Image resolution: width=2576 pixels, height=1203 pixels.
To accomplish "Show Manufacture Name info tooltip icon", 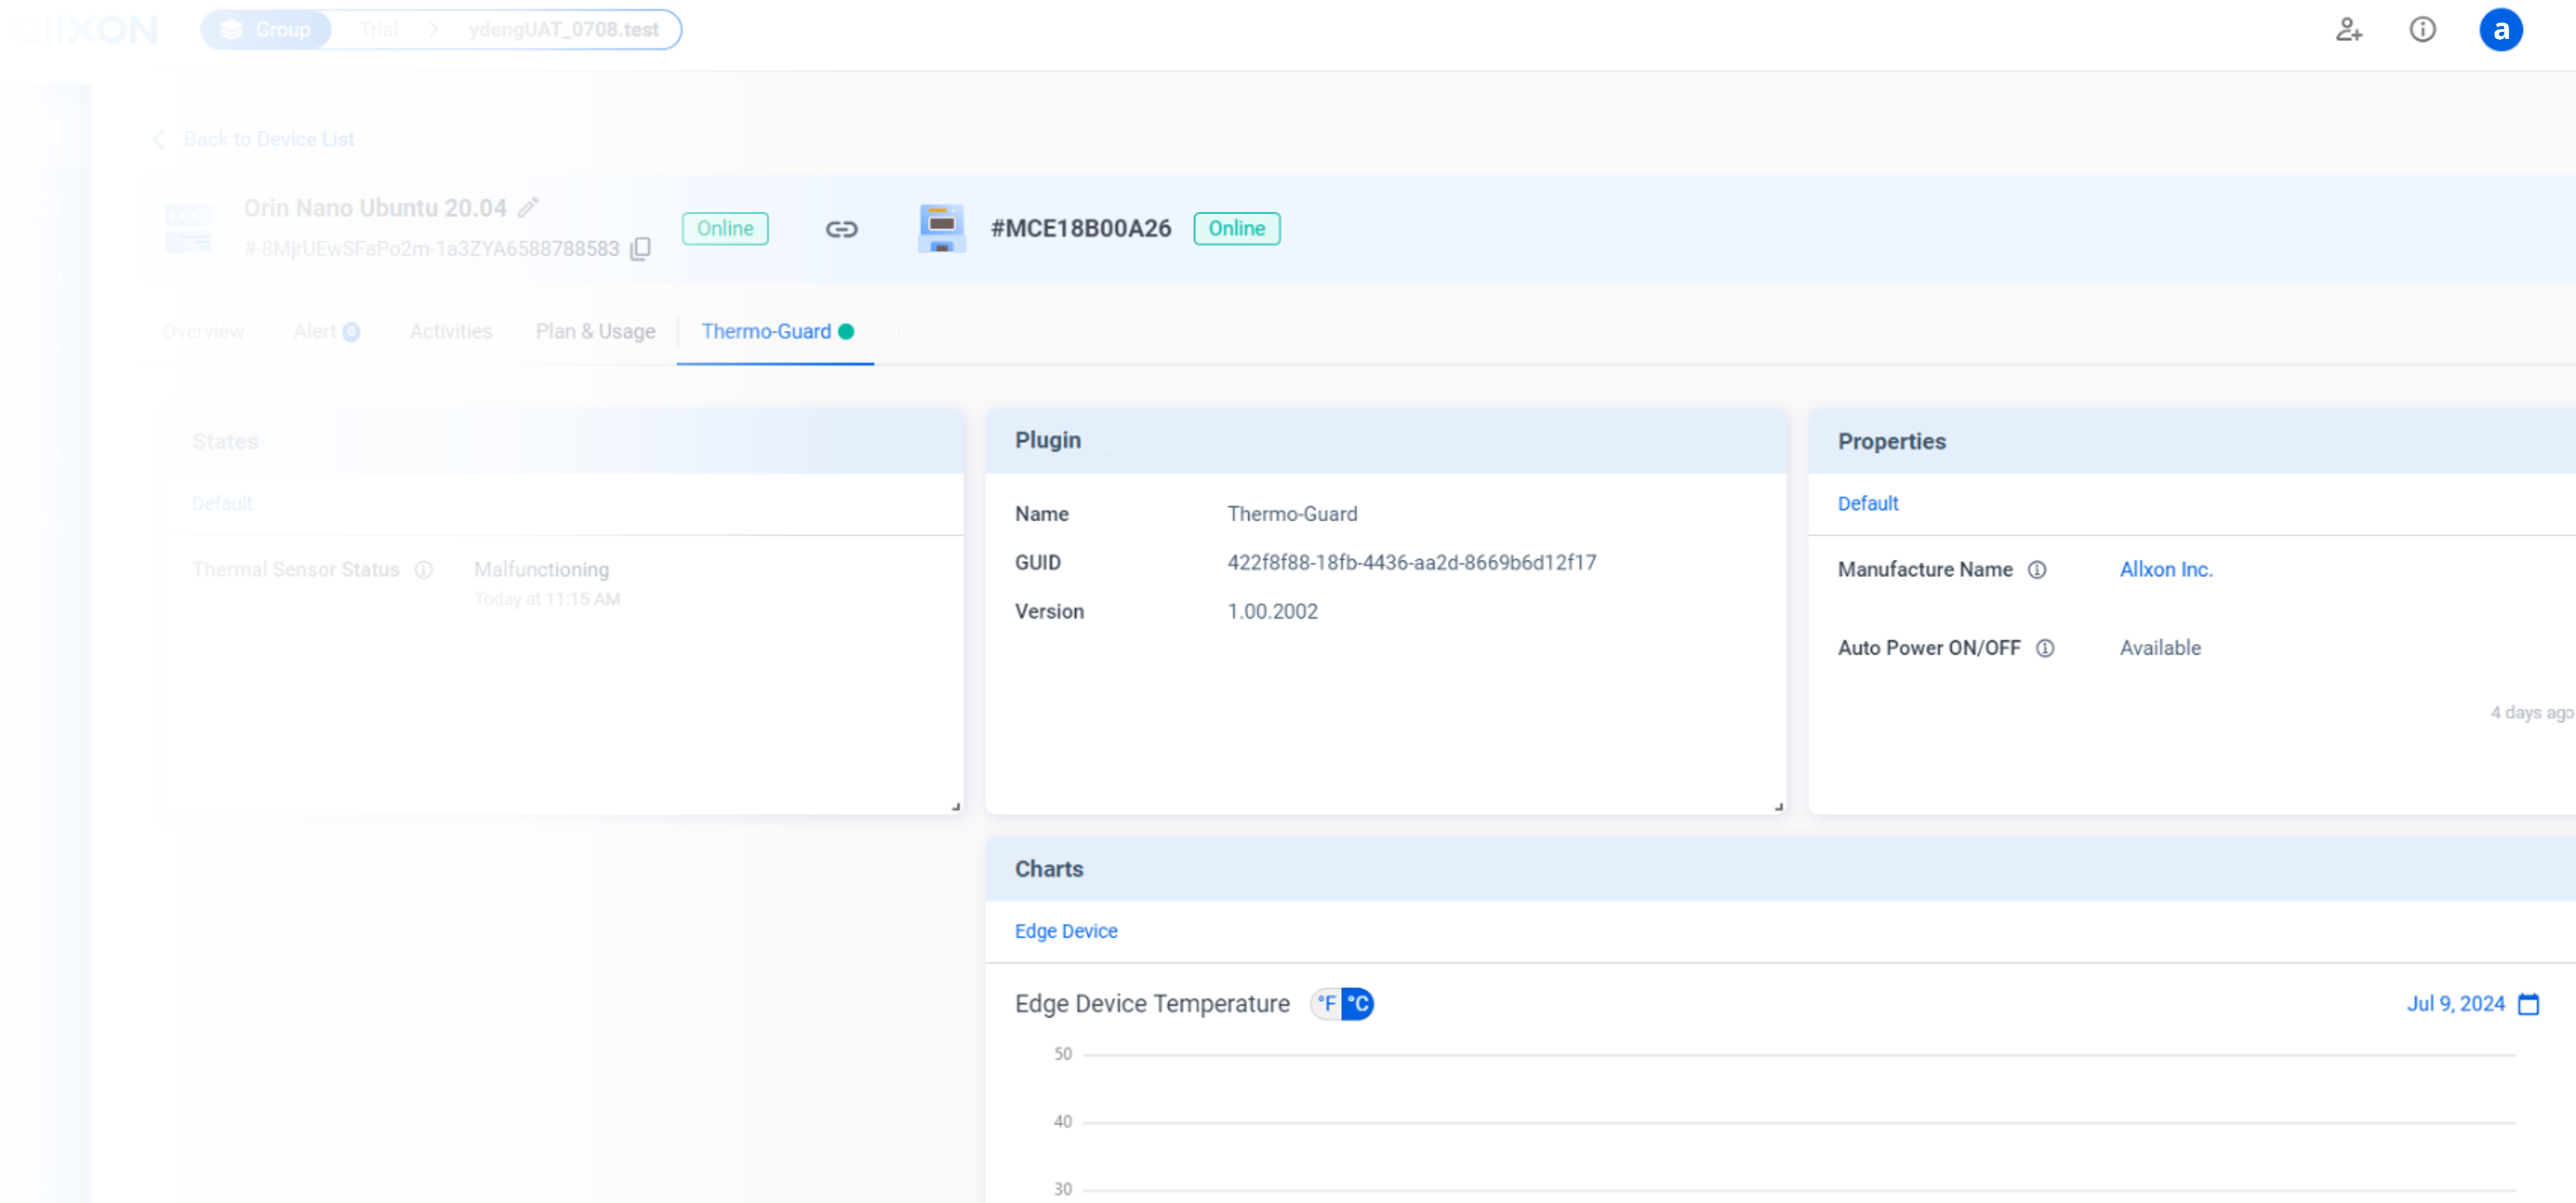I will pyautogui.click(x=2037, y=570).
